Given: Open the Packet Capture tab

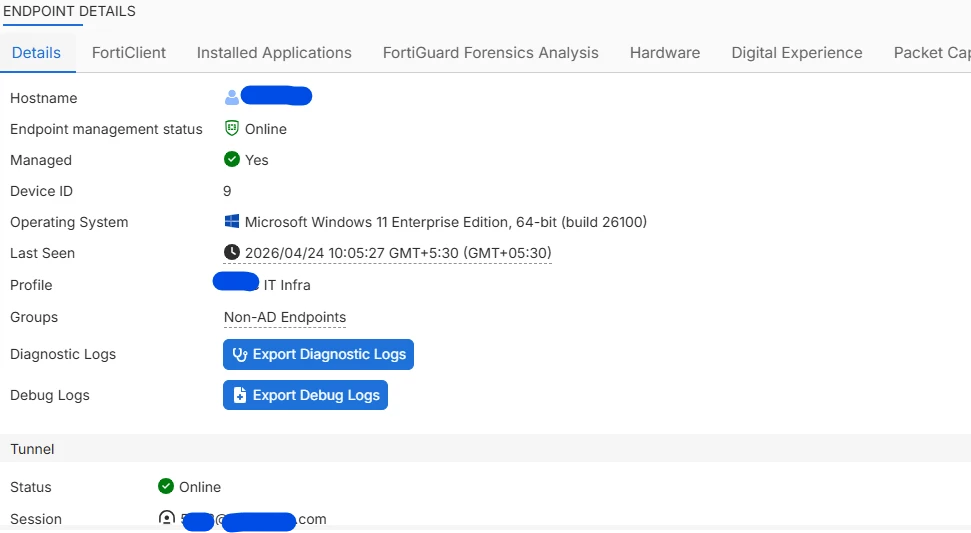Looking at the screenshot, I should 932,53.
